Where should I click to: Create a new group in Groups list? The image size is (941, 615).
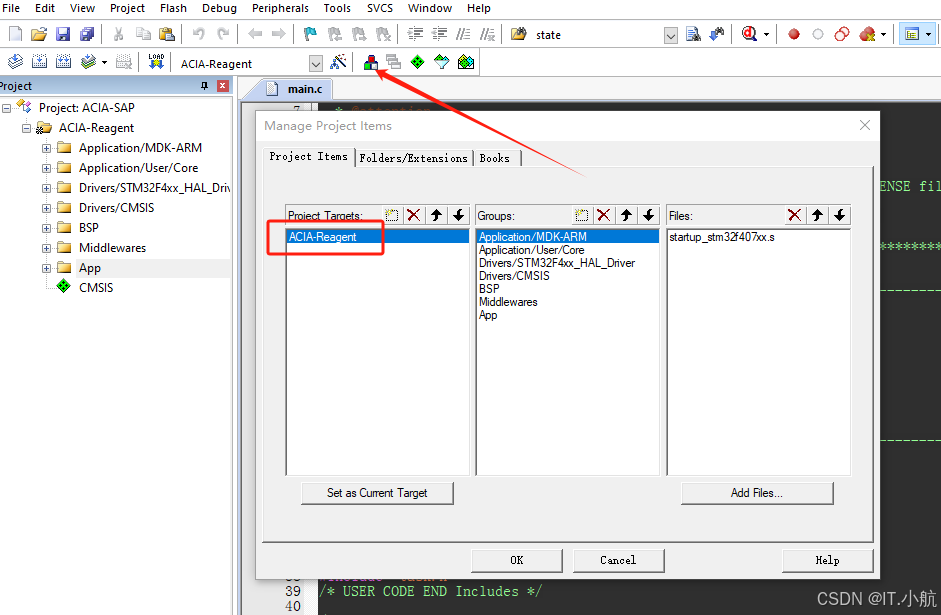pyautogui.click(x=581, y=215)
